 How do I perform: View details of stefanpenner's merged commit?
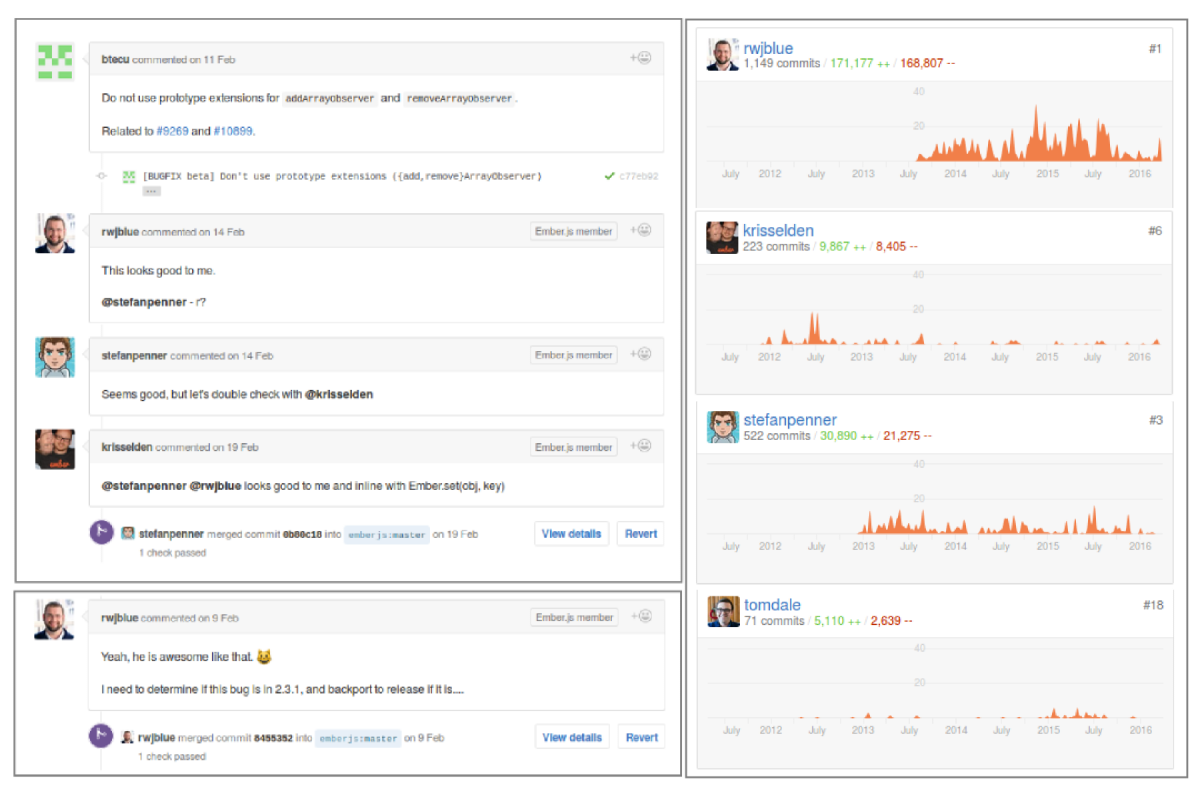click(x=571, y=534)
